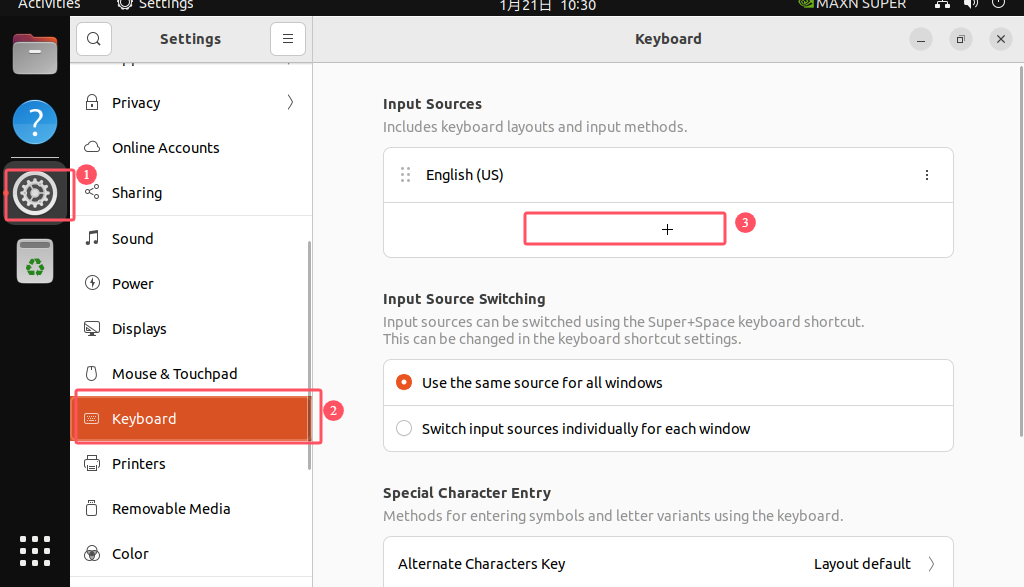Click the English (US) input source row
The height and width of the screenshot is (587, 1024).
pos(668,175)
